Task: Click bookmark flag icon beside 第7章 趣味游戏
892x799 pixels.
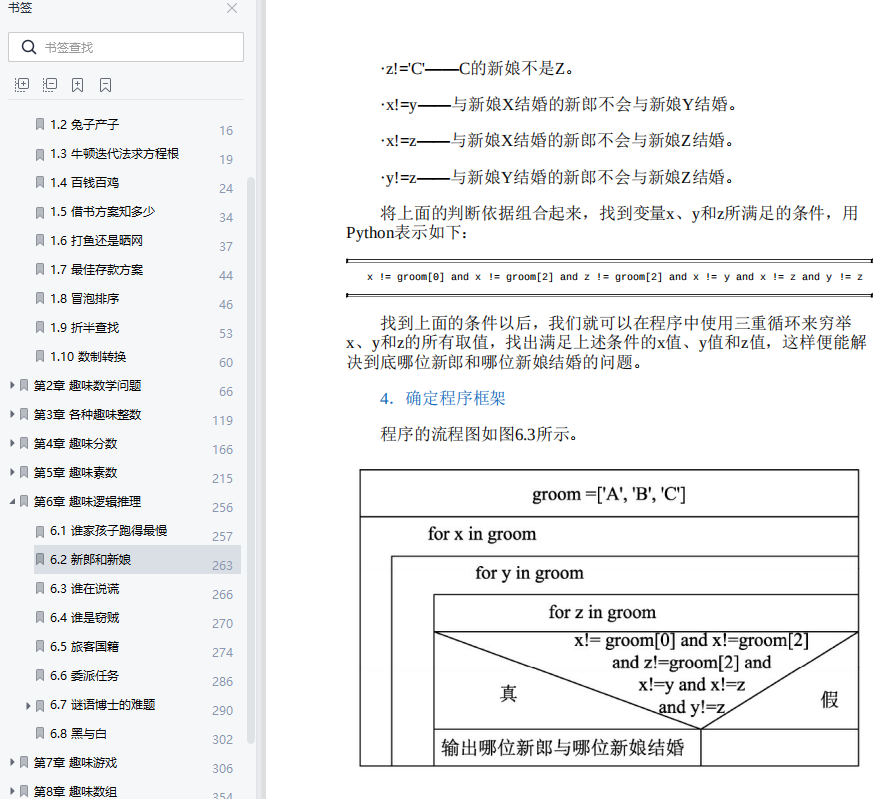Action: (x=24, y=763)
